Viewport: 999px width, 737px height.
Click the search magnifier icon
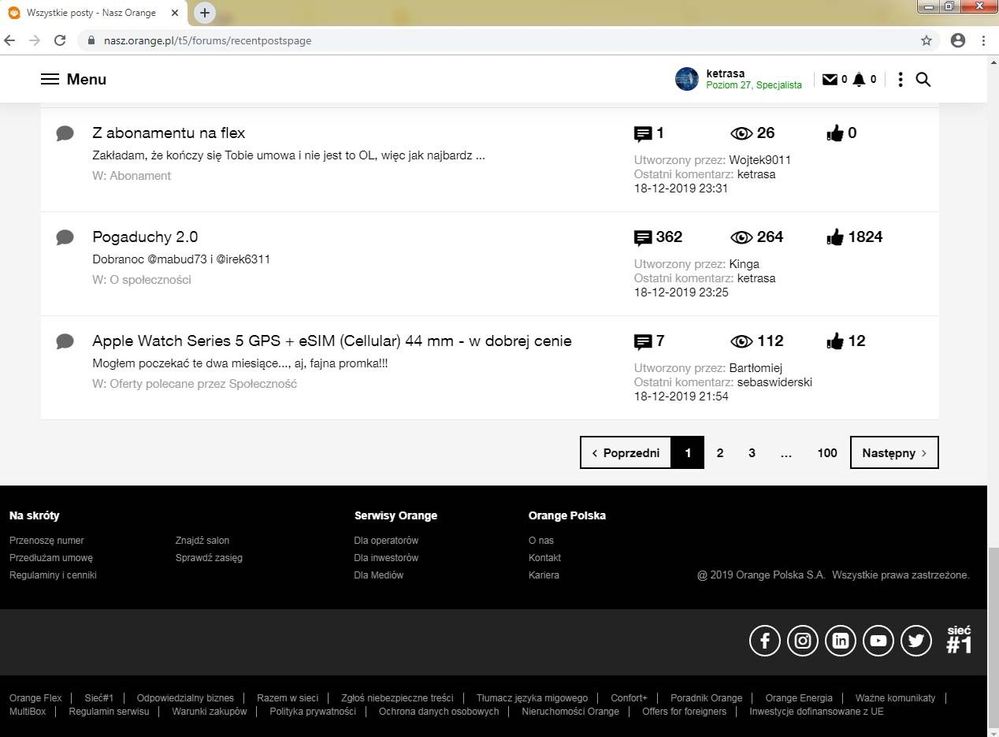point(923,79)
